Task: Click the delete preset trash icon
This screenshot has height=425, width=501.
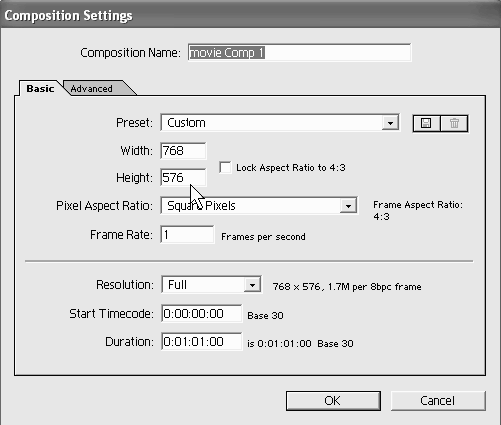Action: [454, 124]
